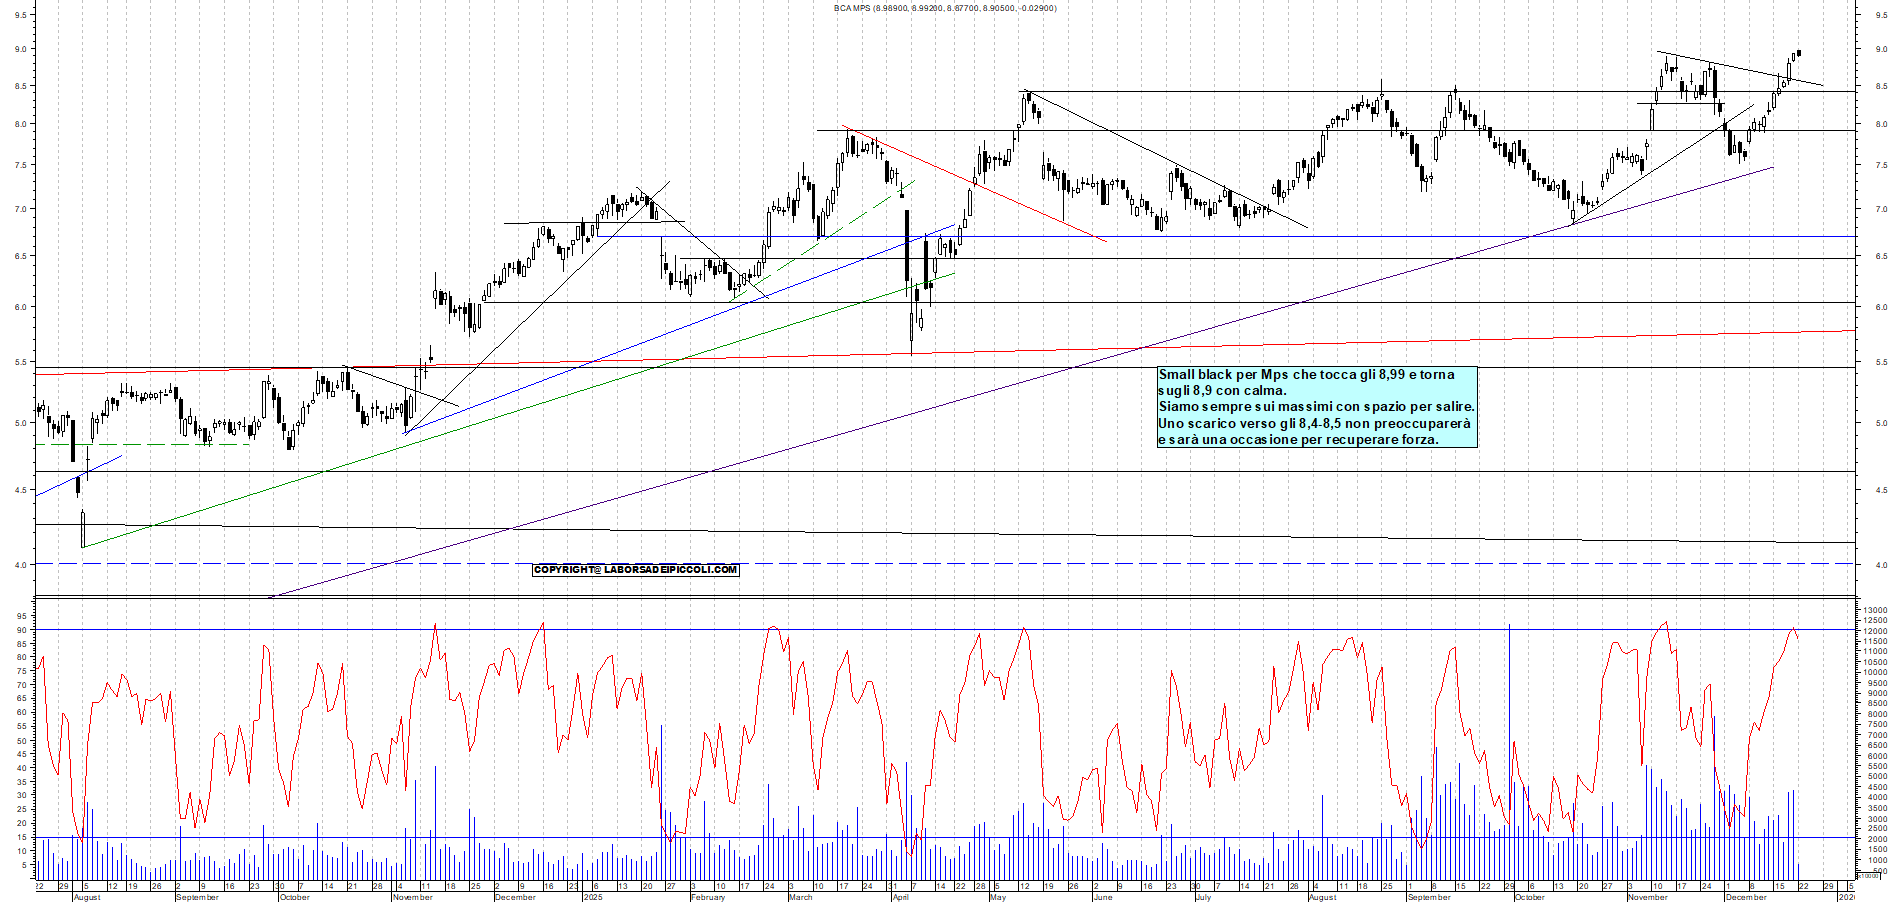Click the green dashed support line near 4.8
1890x902 pixels.
point(150,444)
